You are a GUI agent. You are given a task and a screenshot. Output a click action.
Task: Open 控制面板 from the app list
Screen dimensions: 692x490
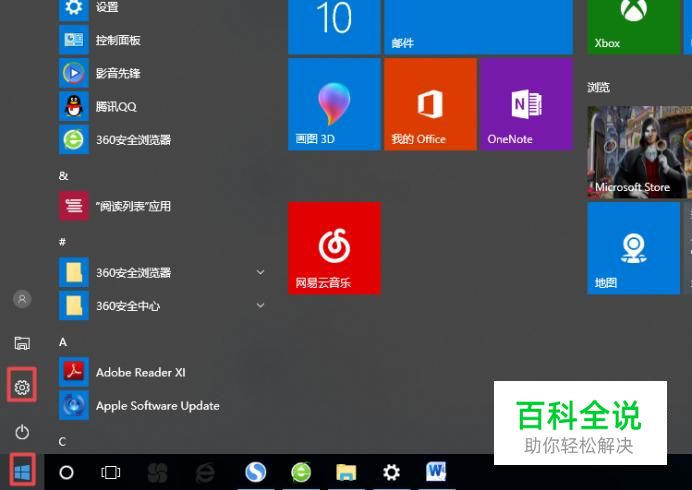(163, 40)
